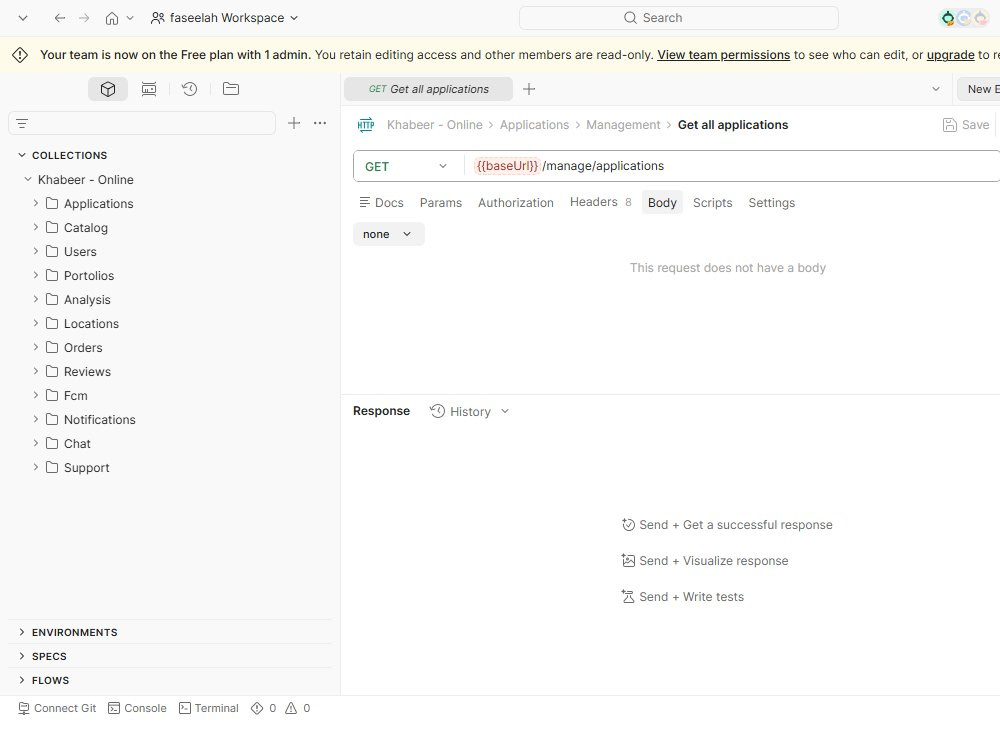Open the Environments sidebar icon
1000x750 pixels.
coord(149,89)
